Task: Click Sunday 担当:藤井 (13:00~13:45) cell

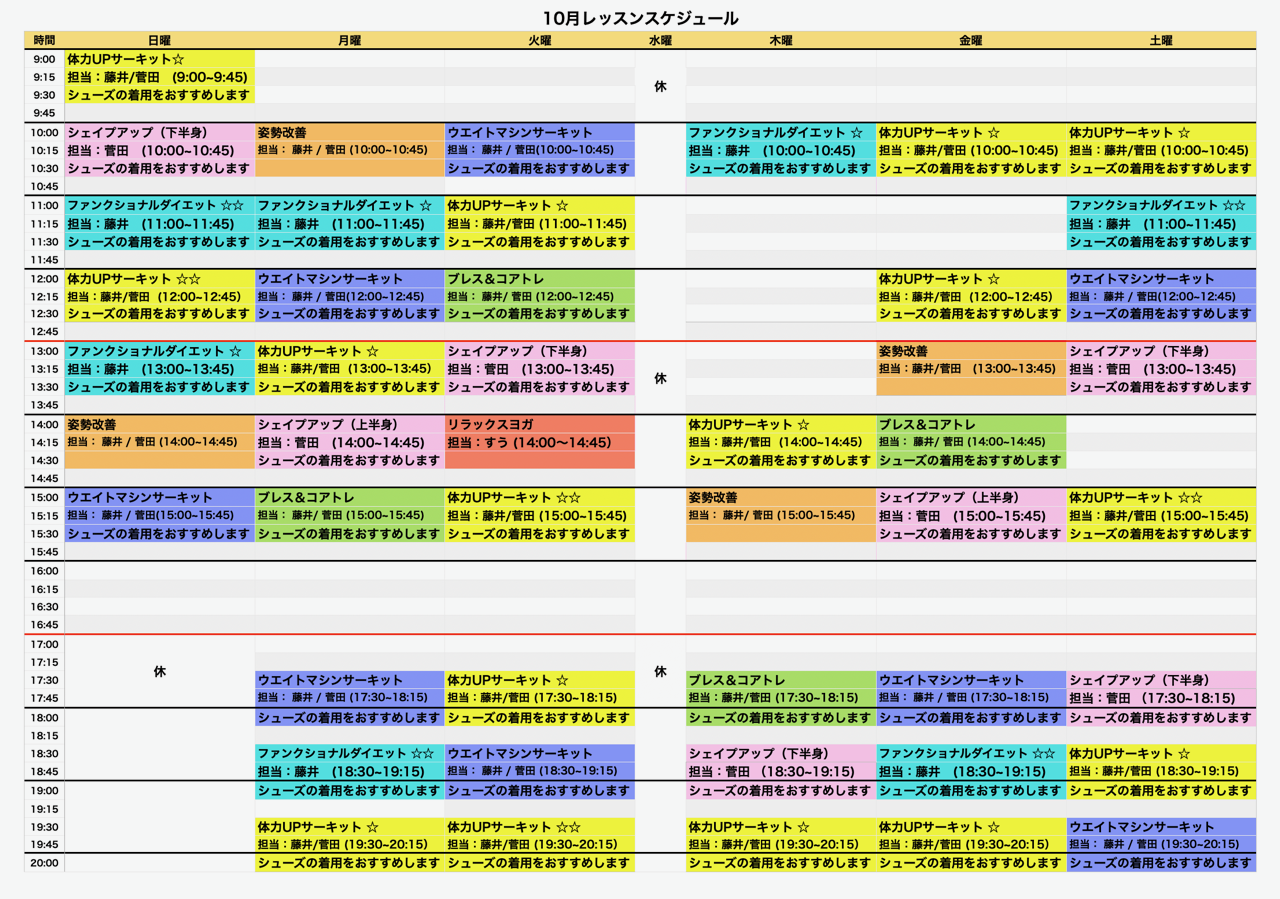Action: 160,369
